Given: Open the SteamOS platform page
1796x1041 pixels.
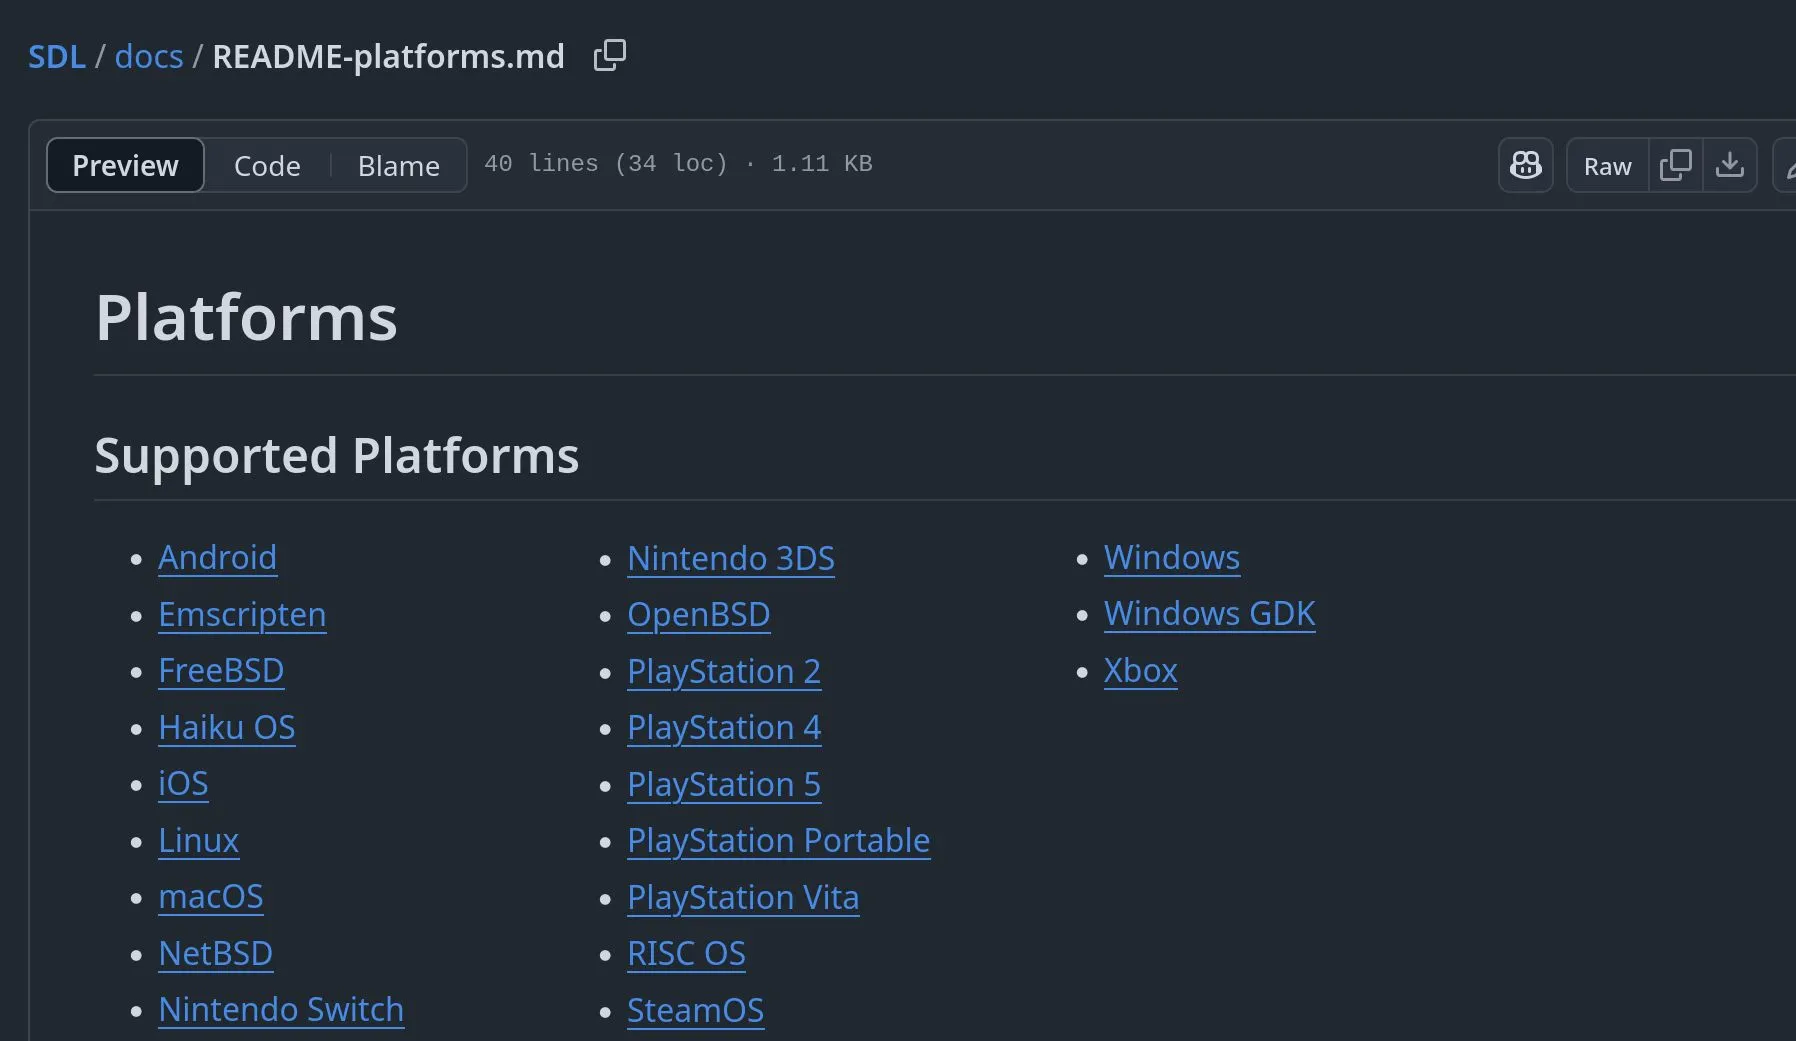Looking at the screenshot, I should pyautogui.click(x=695, y=1011).
